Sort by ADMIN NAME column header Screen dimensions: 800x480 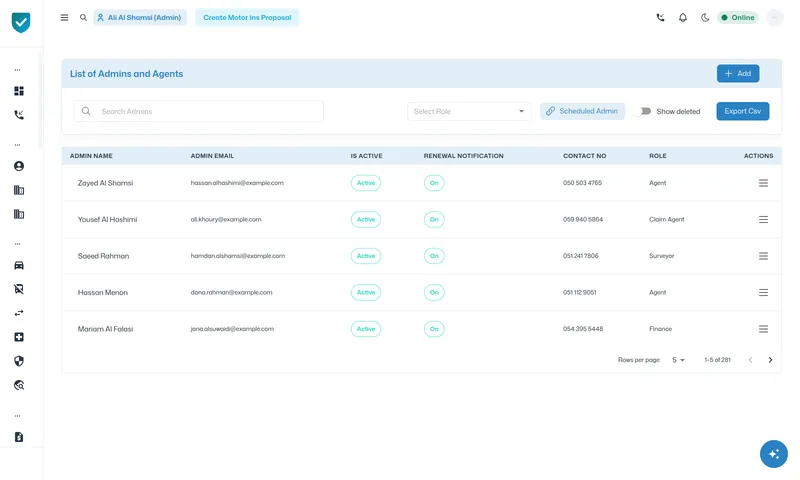pyautogui.click(x=91, y=156)
